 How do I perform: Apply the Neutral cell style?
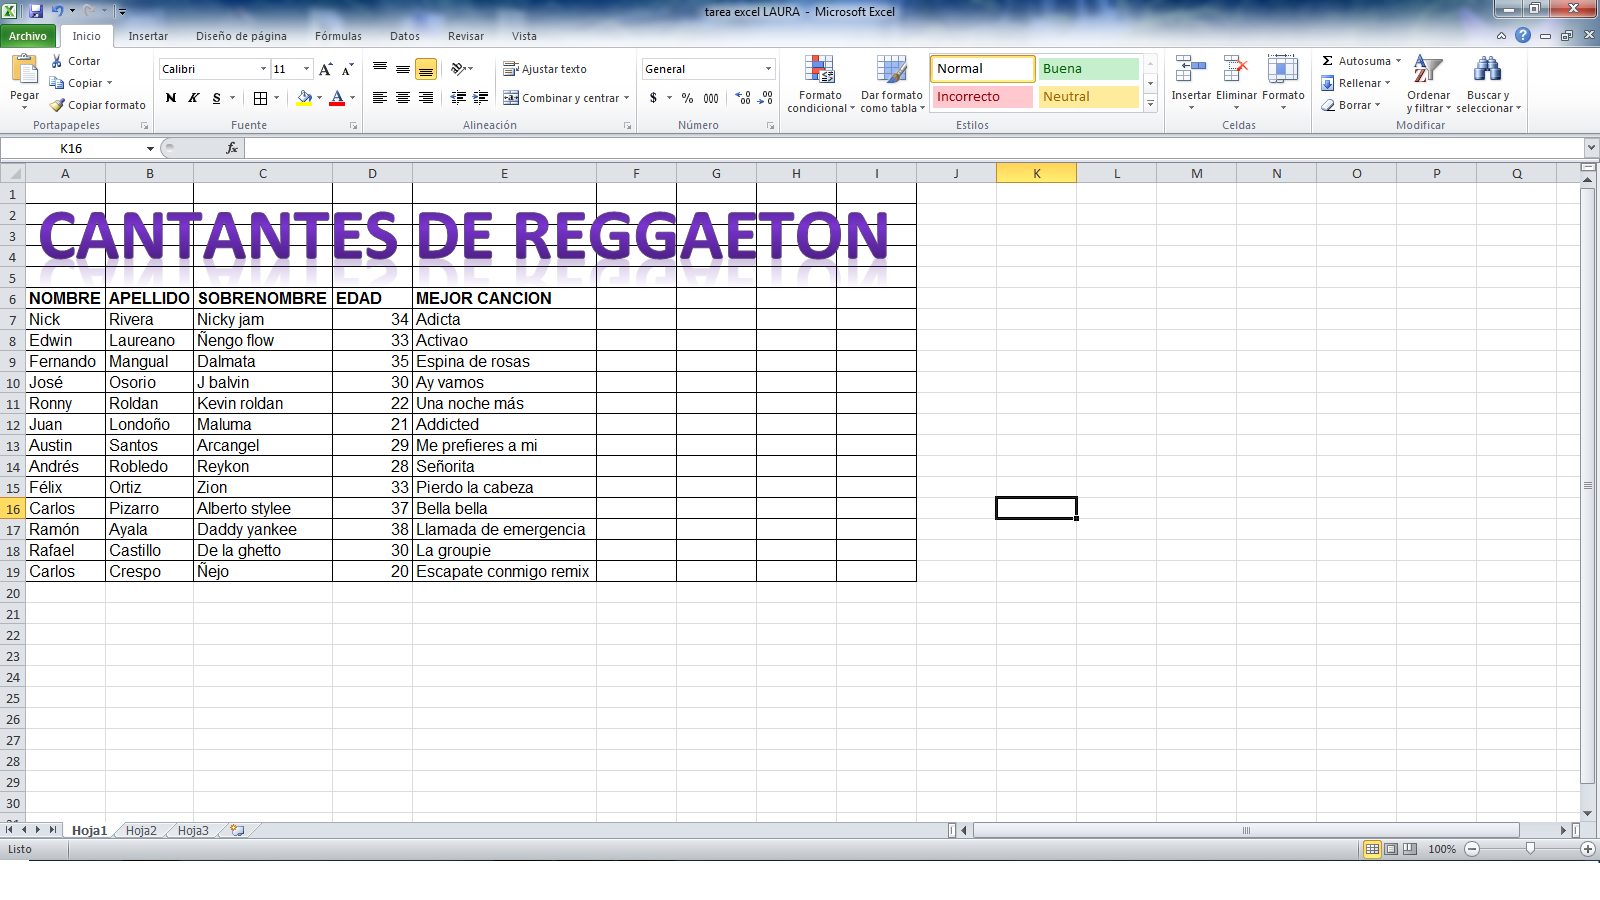coord(1088,97)
